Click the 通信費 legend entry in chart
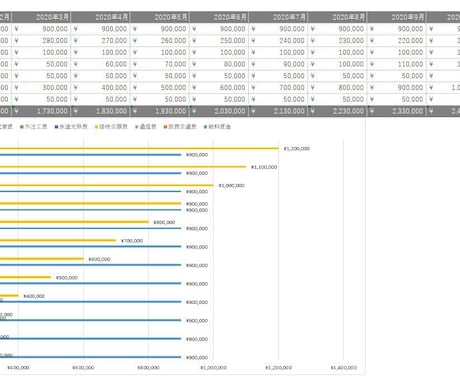460x380 pixels. (146, 127)
